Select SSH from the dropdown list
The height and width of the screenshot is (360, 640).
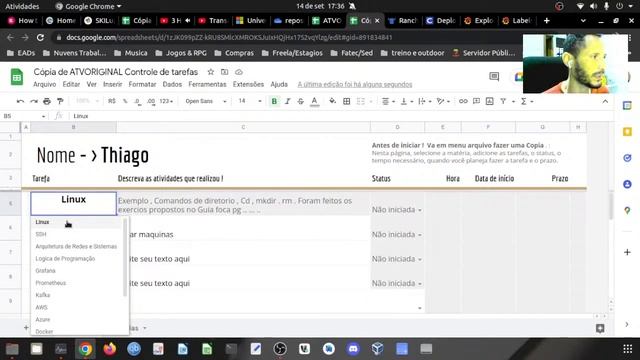41,234
